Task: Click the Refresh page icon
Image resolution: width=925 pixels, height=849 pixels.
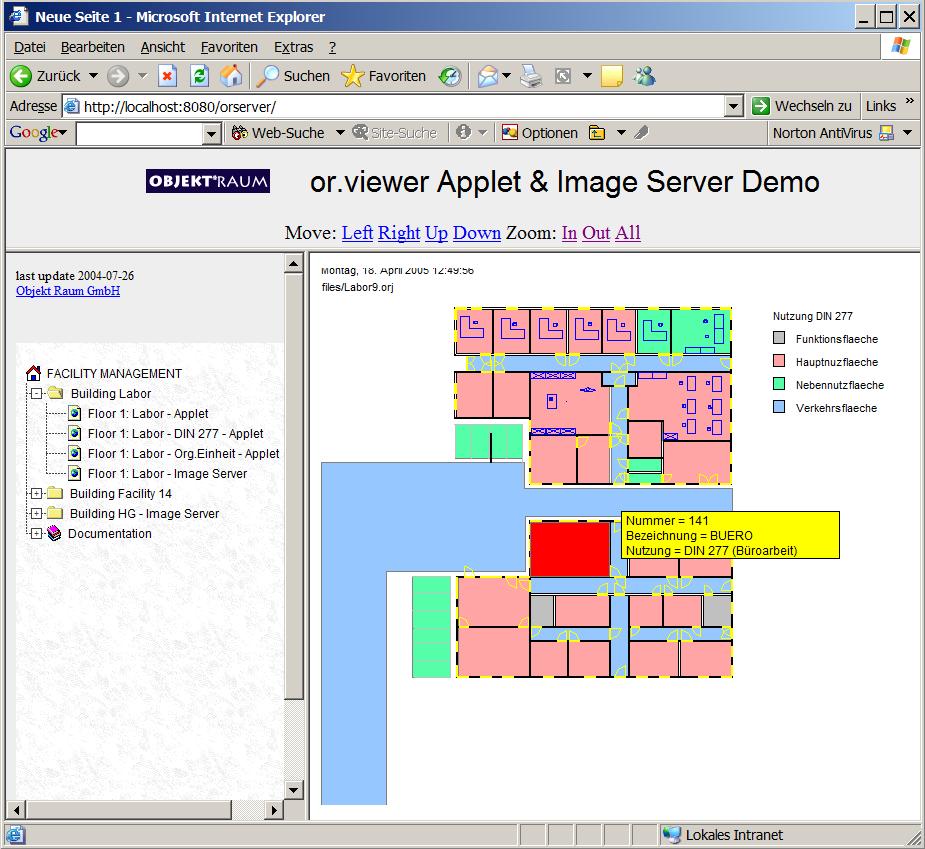Action: pyautogui.click(x=200, y=76)
